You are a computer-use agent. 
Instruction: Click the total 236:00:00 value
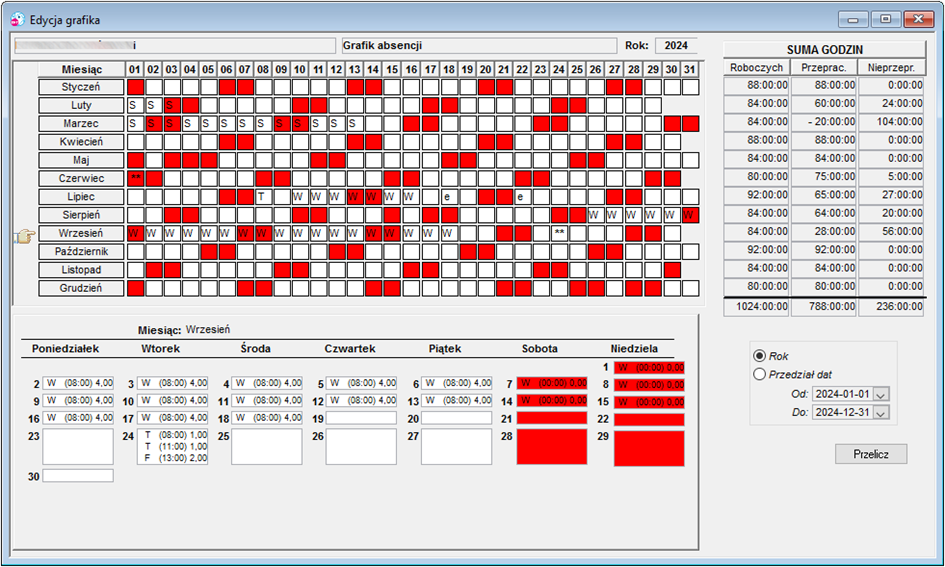click(x=891, y=307)
